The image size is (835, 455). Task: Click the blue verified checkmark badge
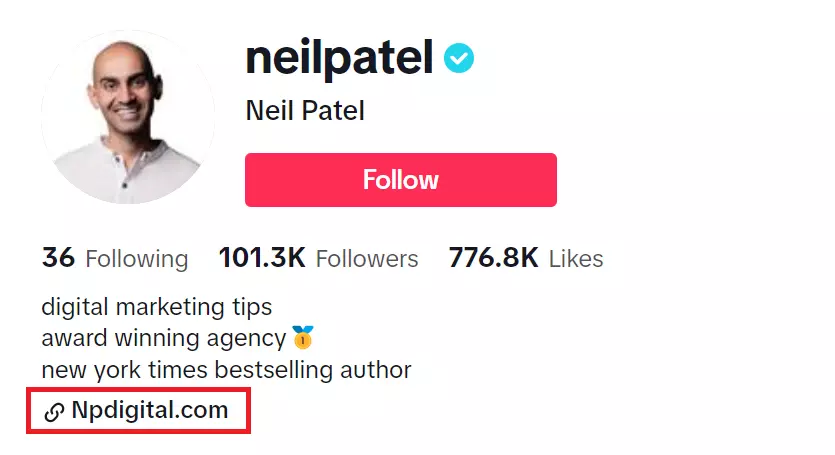tap(459, 60)
